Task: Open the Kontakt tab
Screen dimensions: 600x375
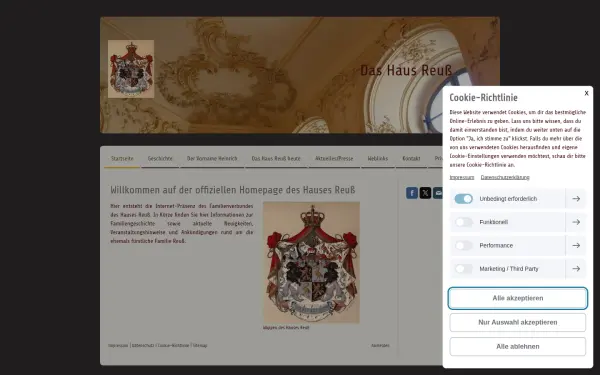Action: point(411,158)
